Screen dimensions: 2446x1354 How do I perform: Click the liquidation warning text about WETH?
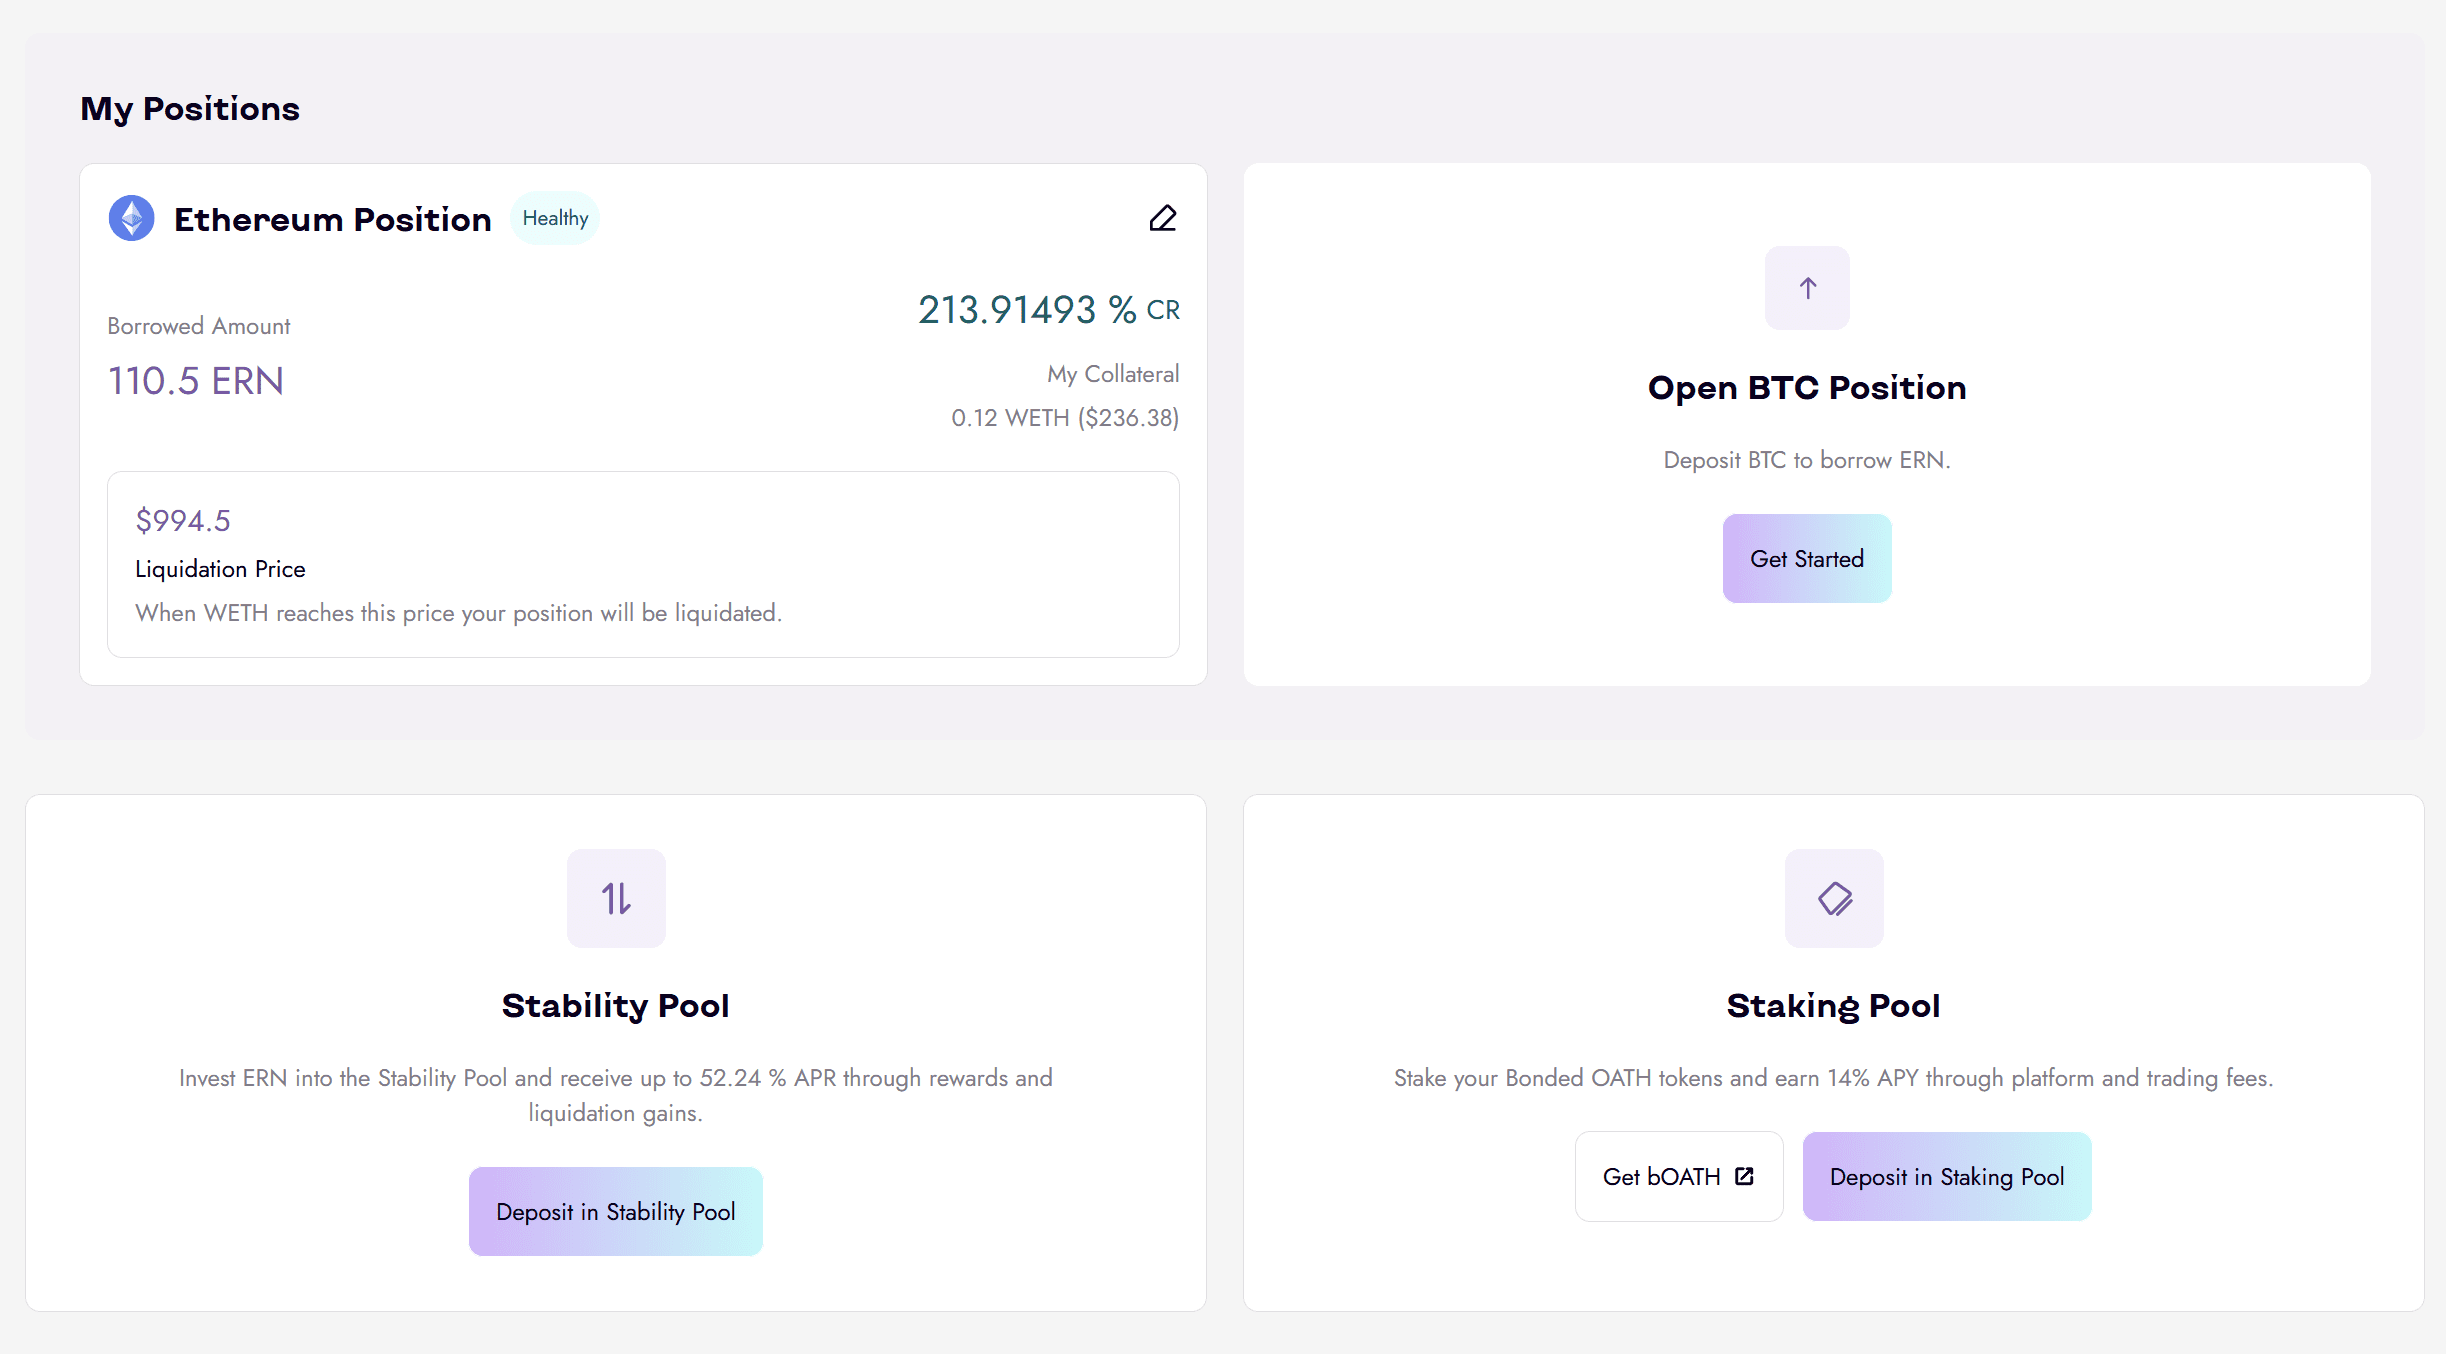pyautogui.click(x=459, y=613)
